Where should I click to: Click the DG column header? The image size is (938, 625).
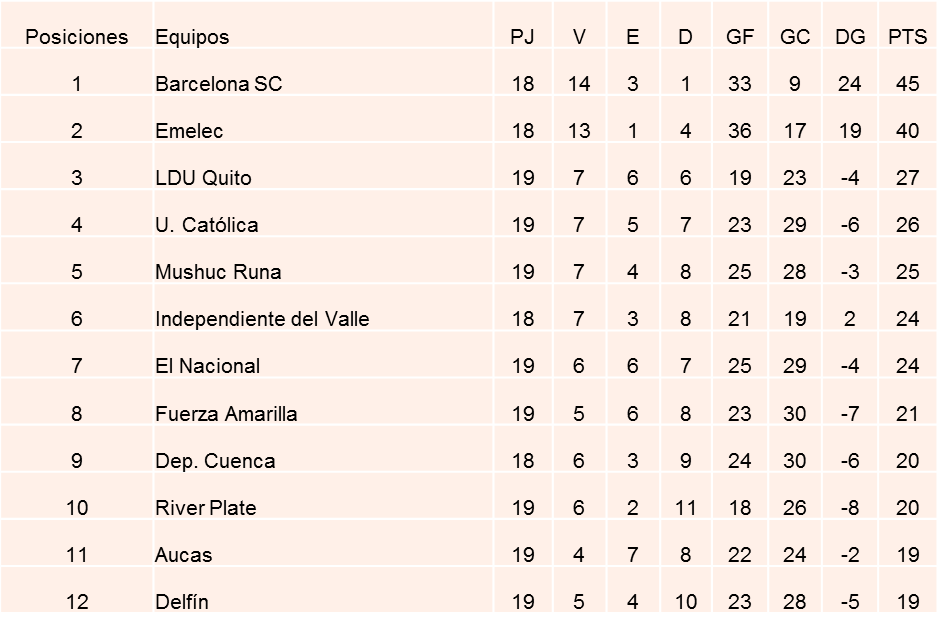click(x=850, y=37)
